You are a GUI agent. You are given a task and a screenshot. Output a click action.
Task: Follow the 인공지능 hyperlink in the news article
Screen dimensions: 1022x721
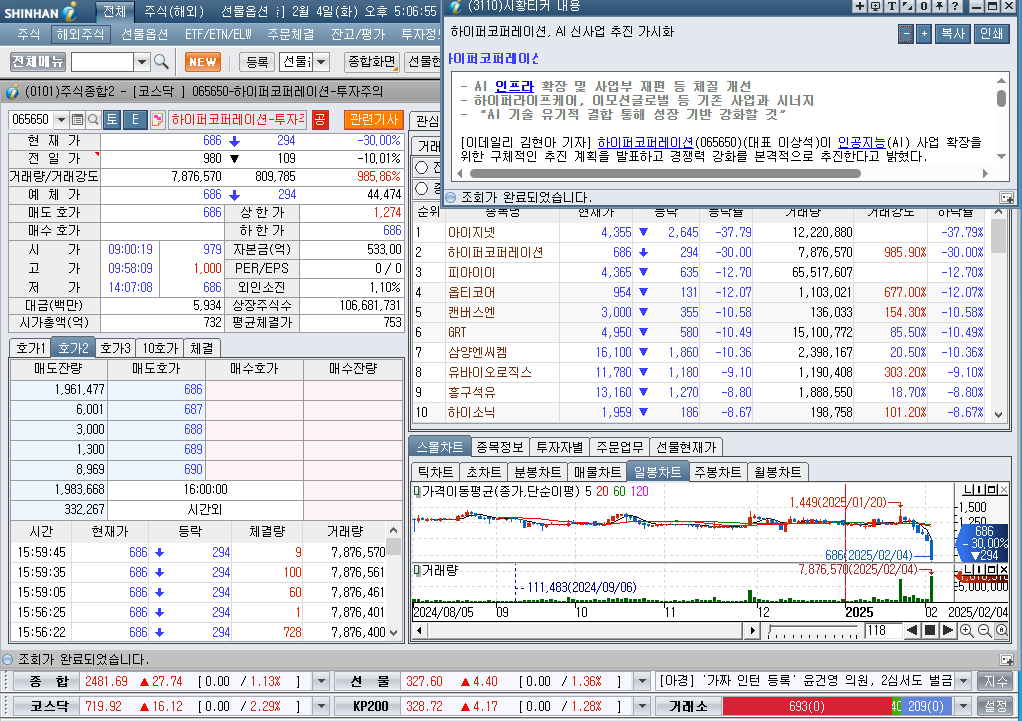861,142
